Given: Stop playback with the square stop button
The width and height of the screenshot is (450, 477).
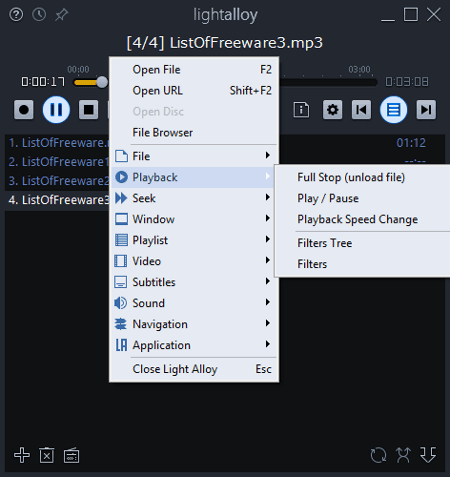Looking at the screenshot, I should click(x=89, y=109).
